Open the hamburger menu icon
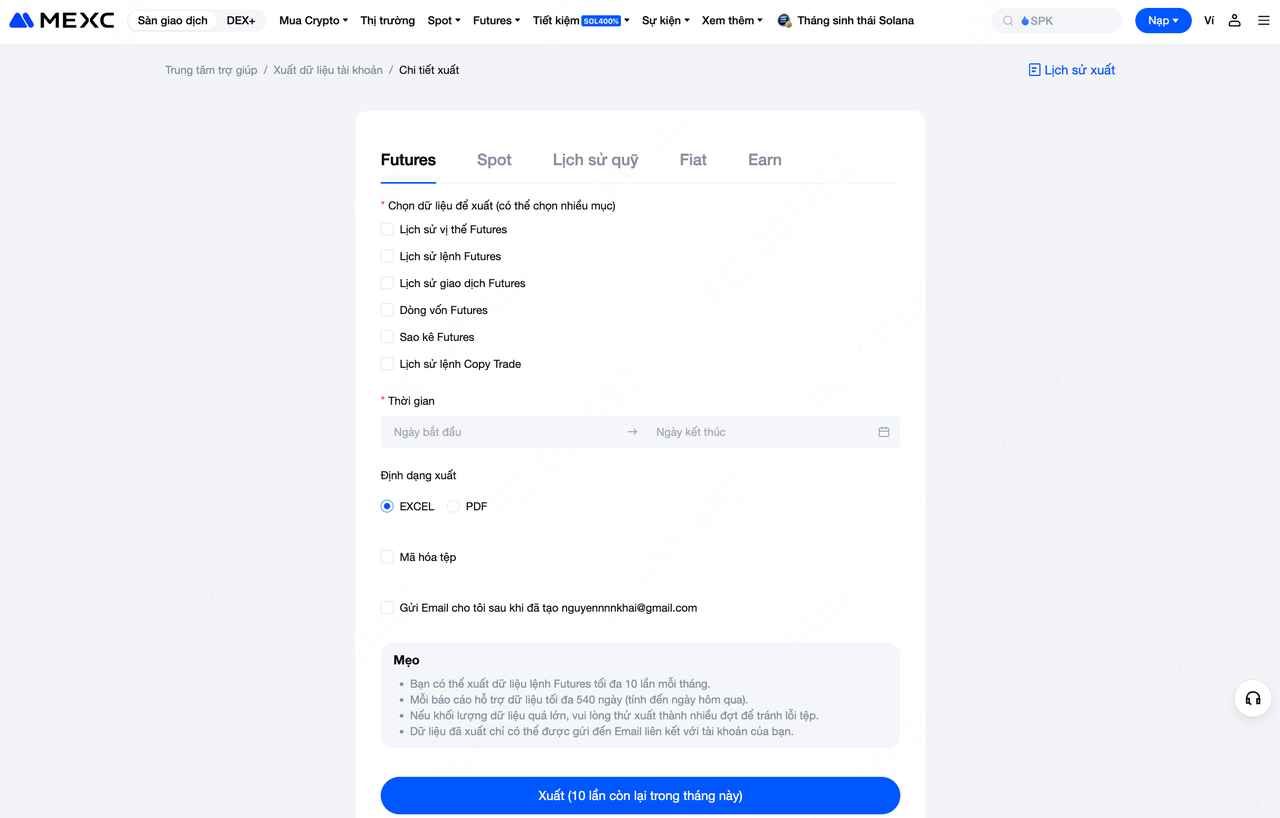 pyautogui.click(x=1264, y=20)
